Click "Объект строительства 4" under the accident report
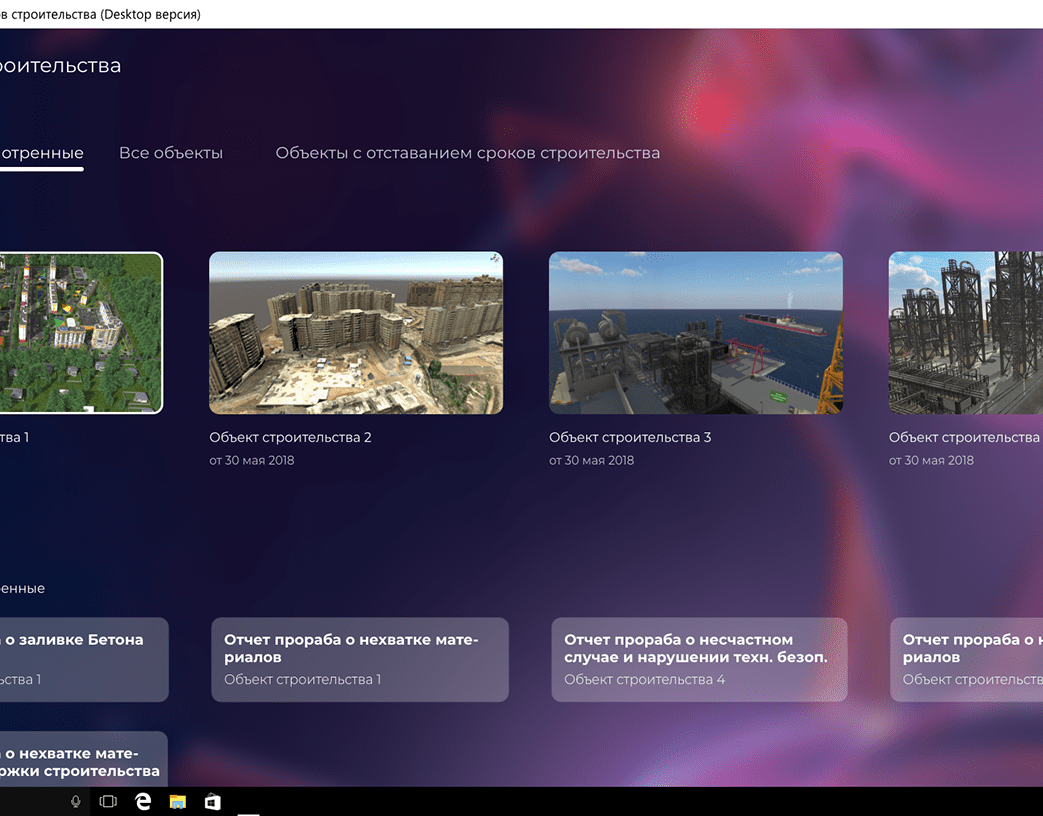 click(645, 680)
